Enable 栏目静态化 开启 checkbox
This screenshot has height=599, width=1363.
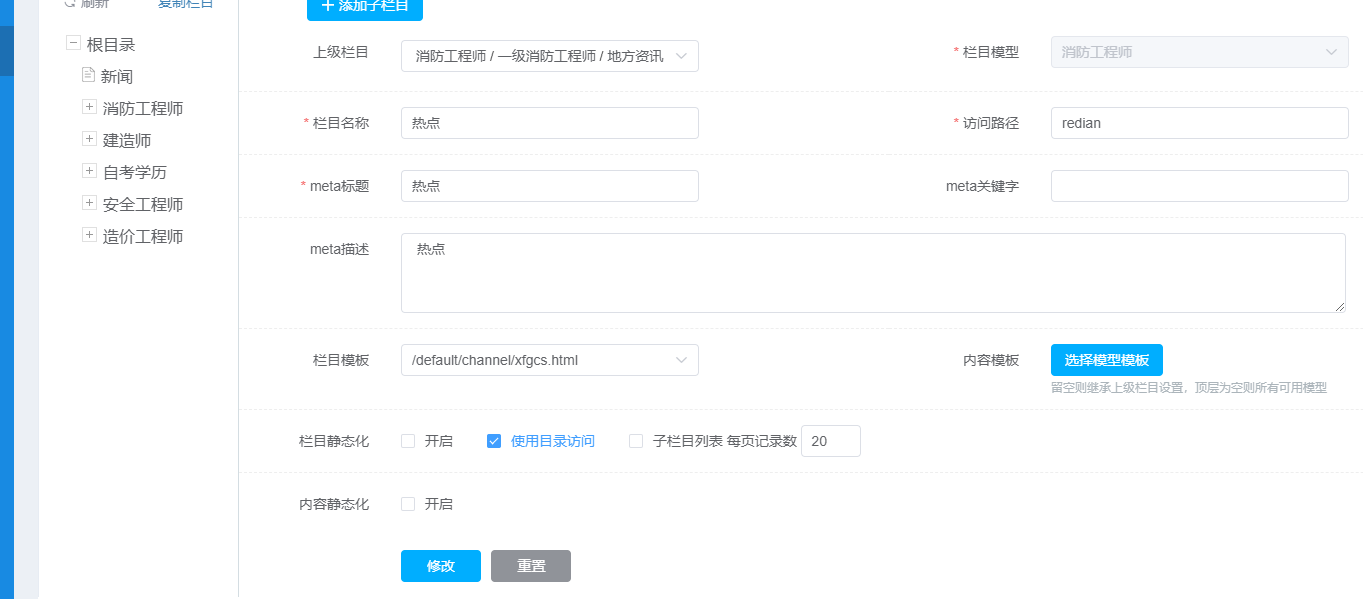(x=408, y=441)
